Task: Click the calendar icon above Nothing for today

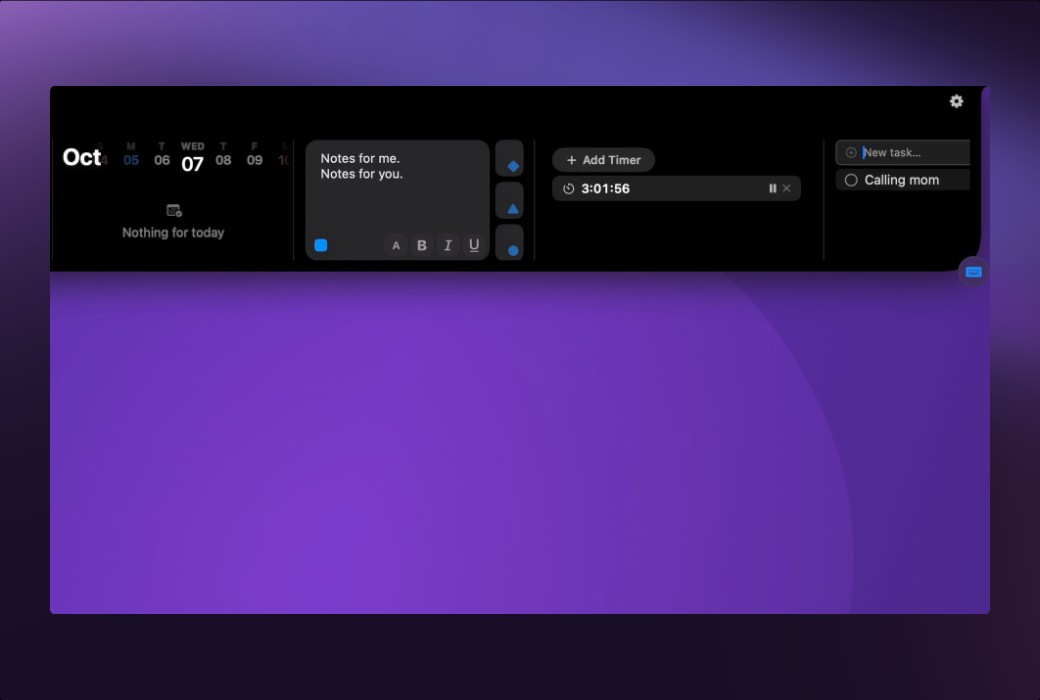Action: click(x=174, y=210)
